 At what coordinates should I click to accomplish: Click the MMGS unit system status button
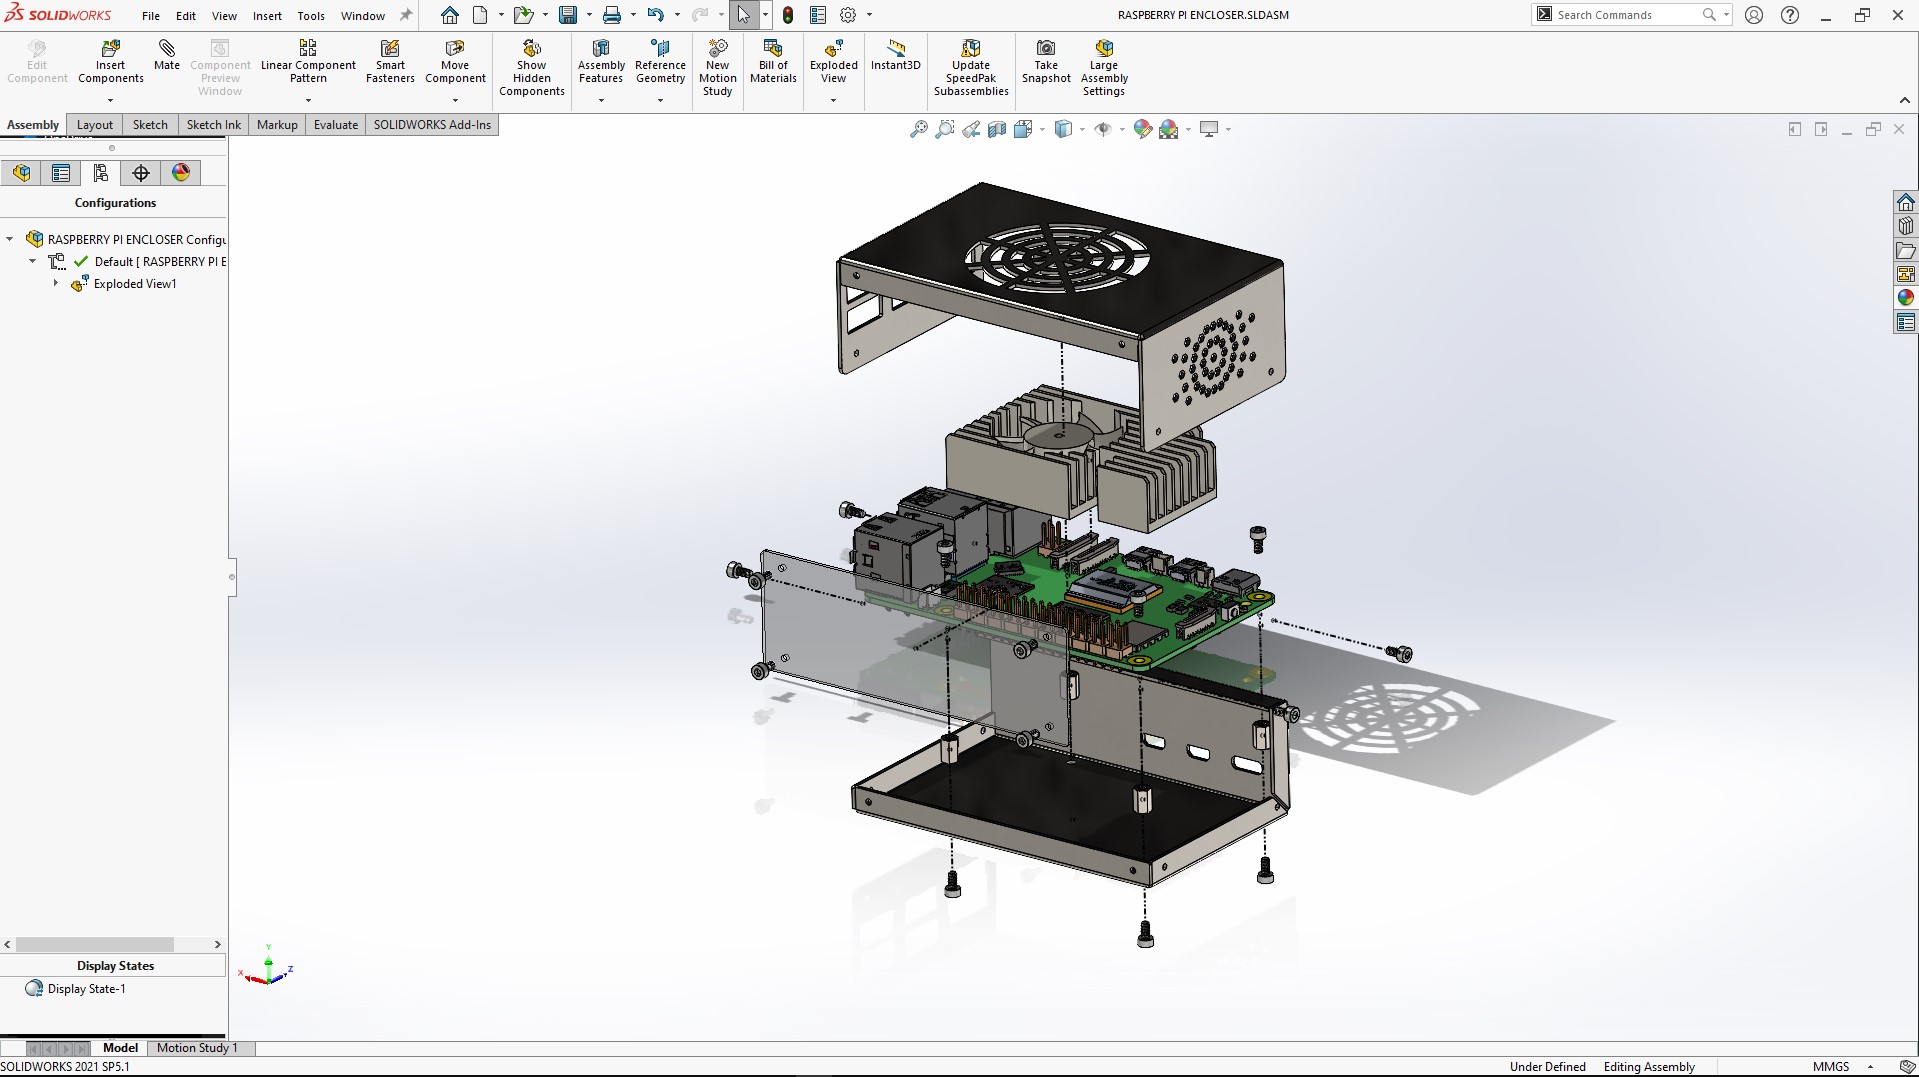pos(1831,1067)
